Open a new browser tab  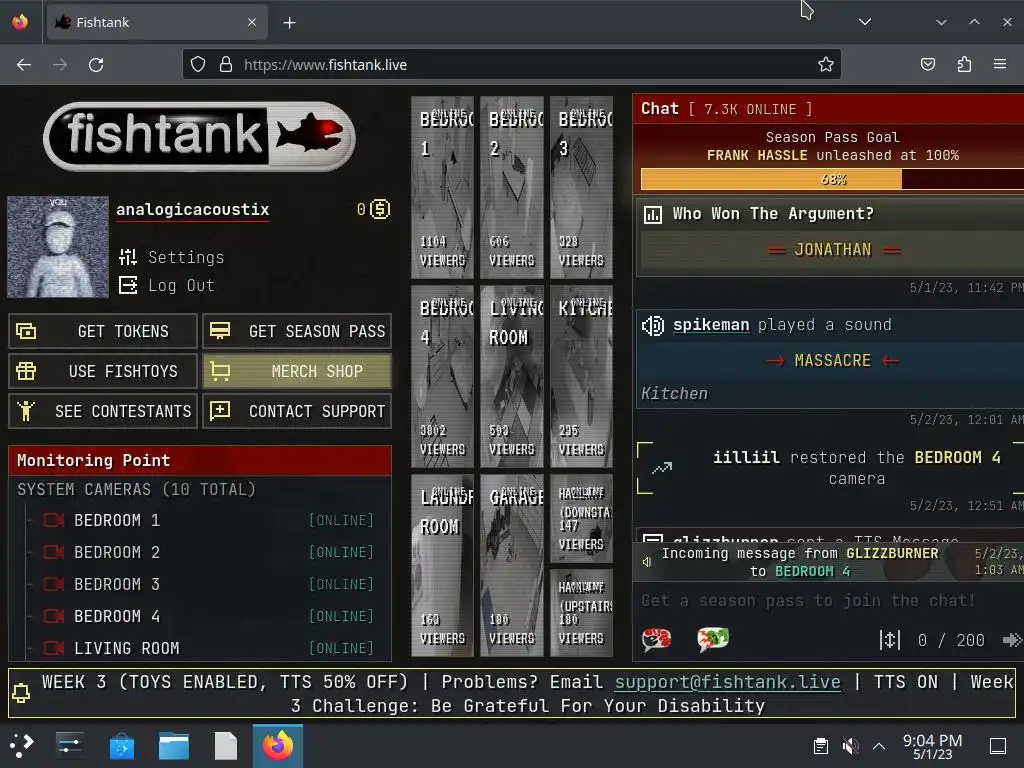289,23
